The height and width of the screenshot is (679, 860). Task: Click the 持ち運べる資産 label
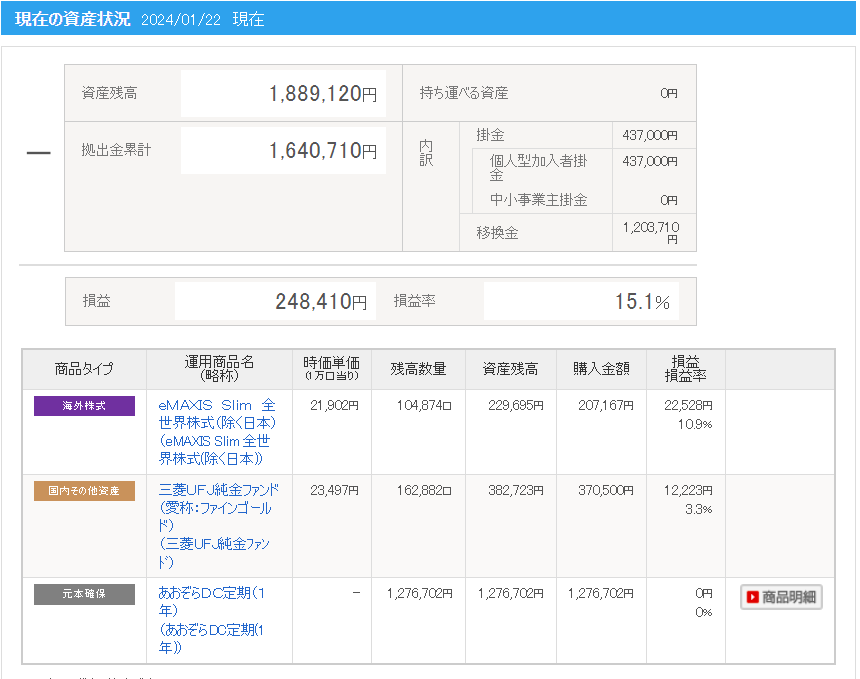pyautogui.click(x=464, y=93)
